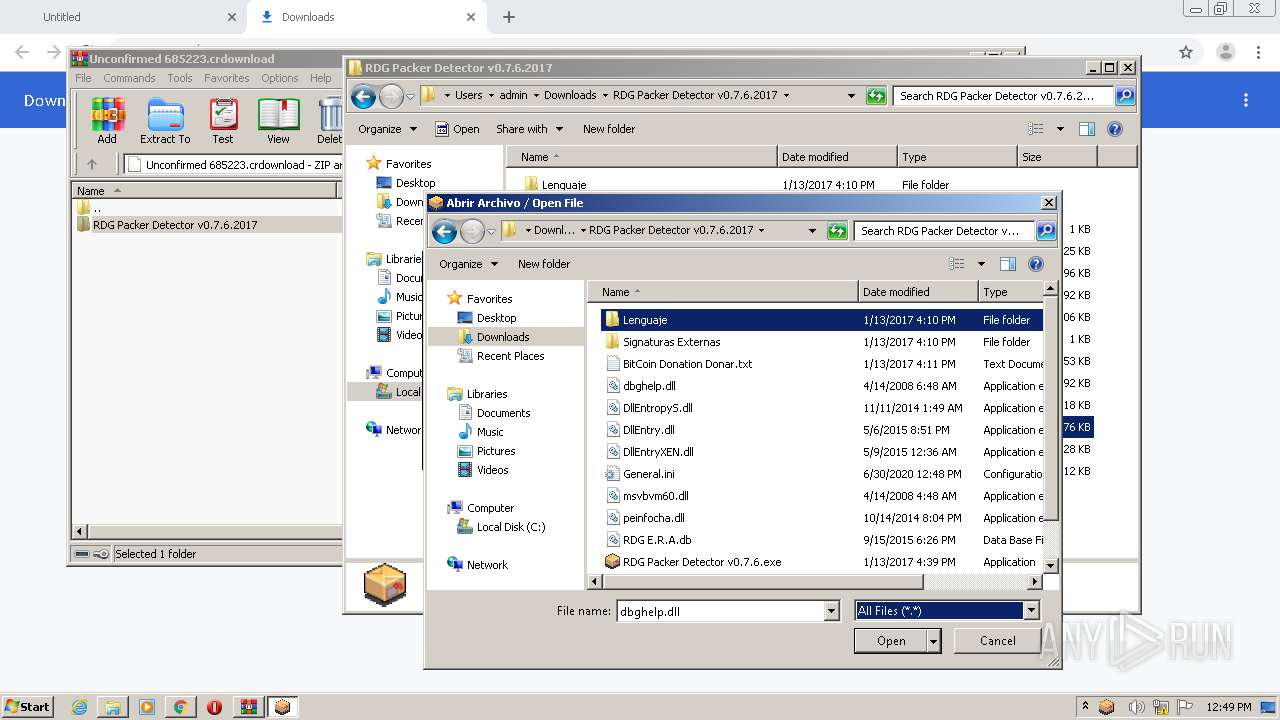Open a new Chrome tab
1280x720 pixels.
[509, 17]
